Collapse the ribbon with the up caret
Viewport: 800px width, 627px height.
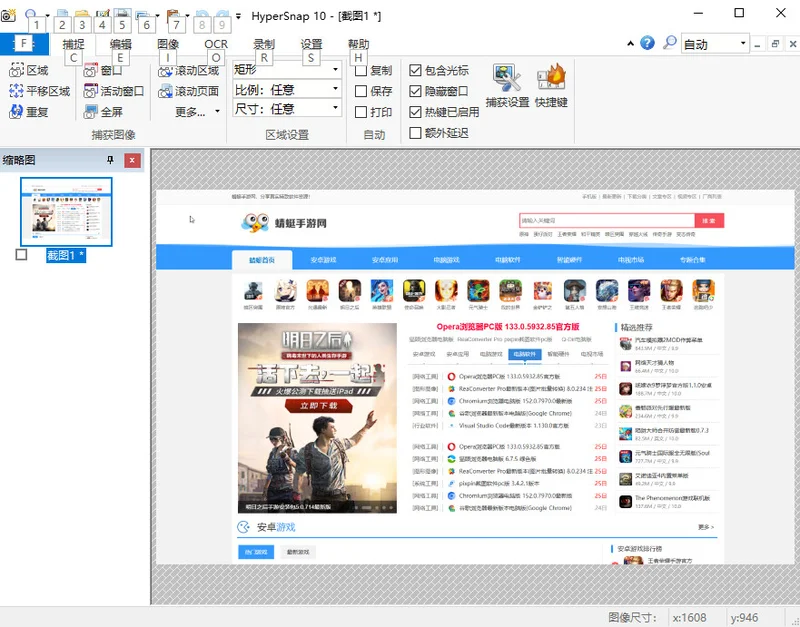pos(631,43)
